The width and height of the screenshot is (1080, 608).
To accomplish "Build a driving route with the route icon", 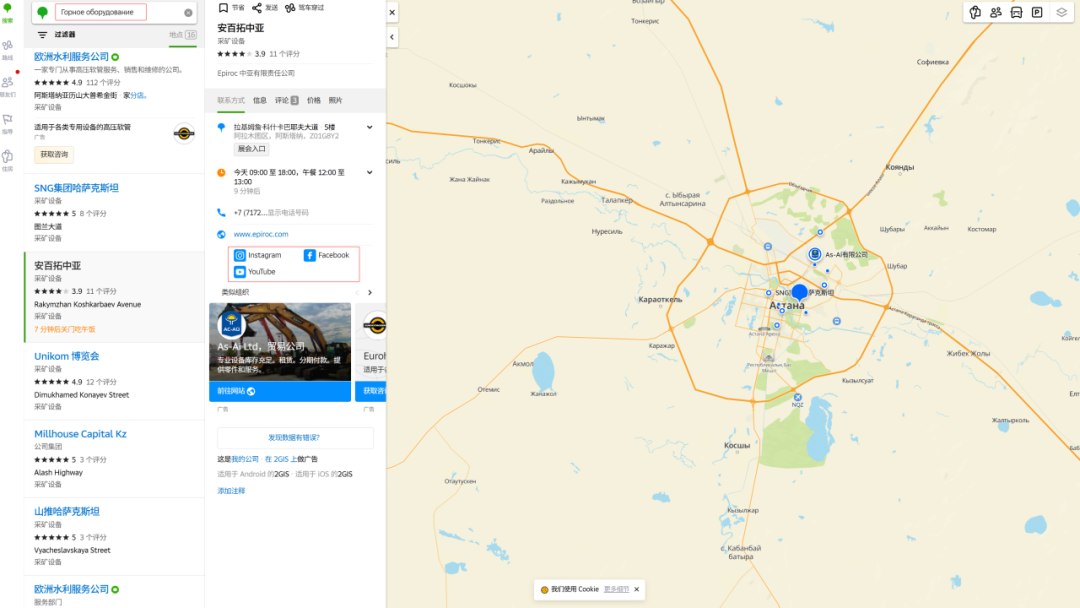I will coord(290,8).
